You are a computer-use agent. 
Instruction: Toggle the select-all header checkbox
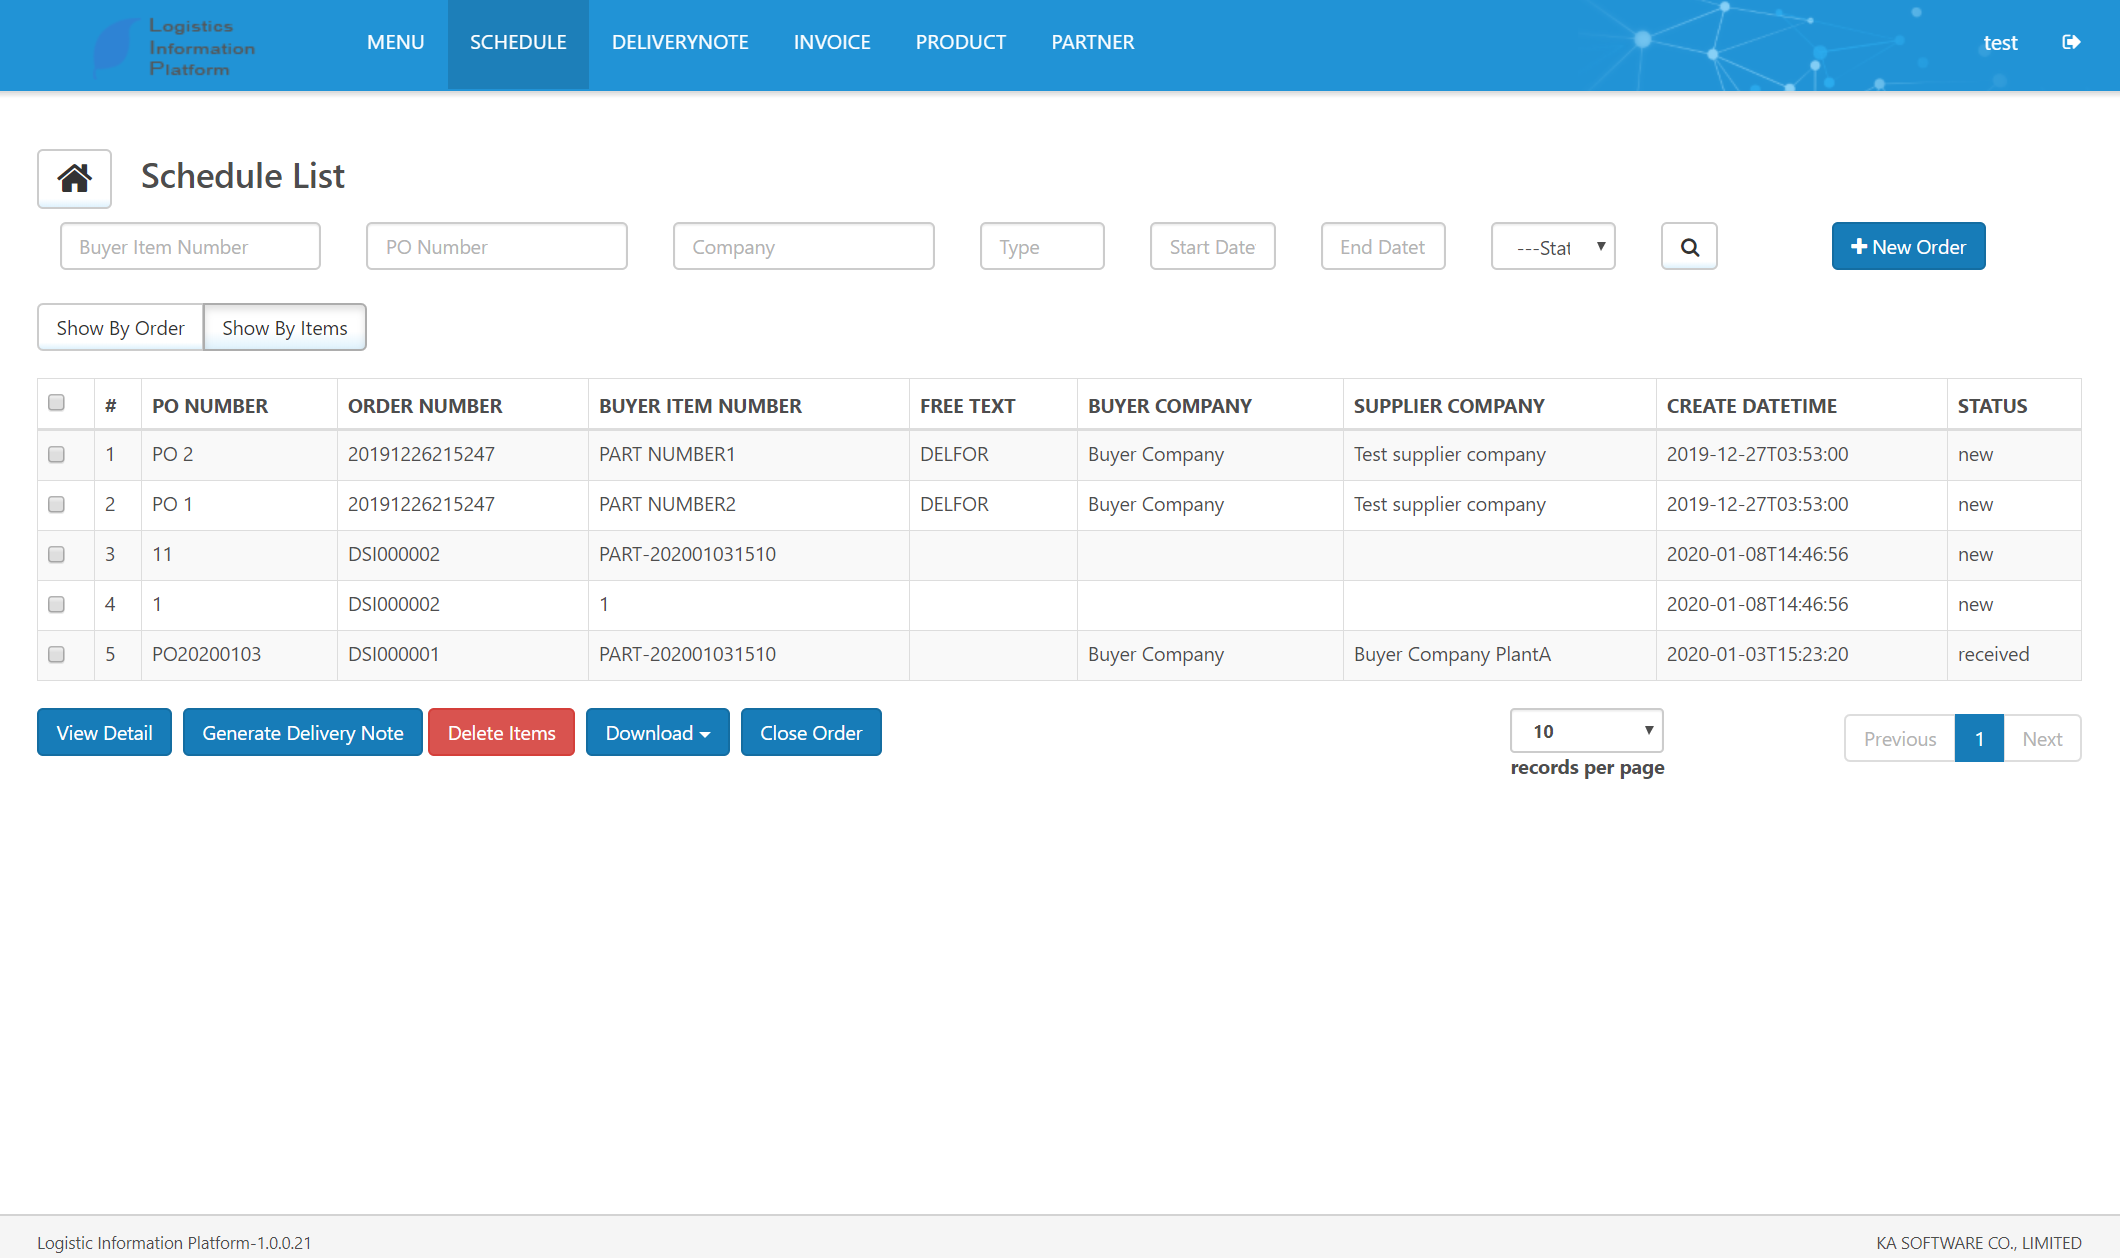(57, 402)
